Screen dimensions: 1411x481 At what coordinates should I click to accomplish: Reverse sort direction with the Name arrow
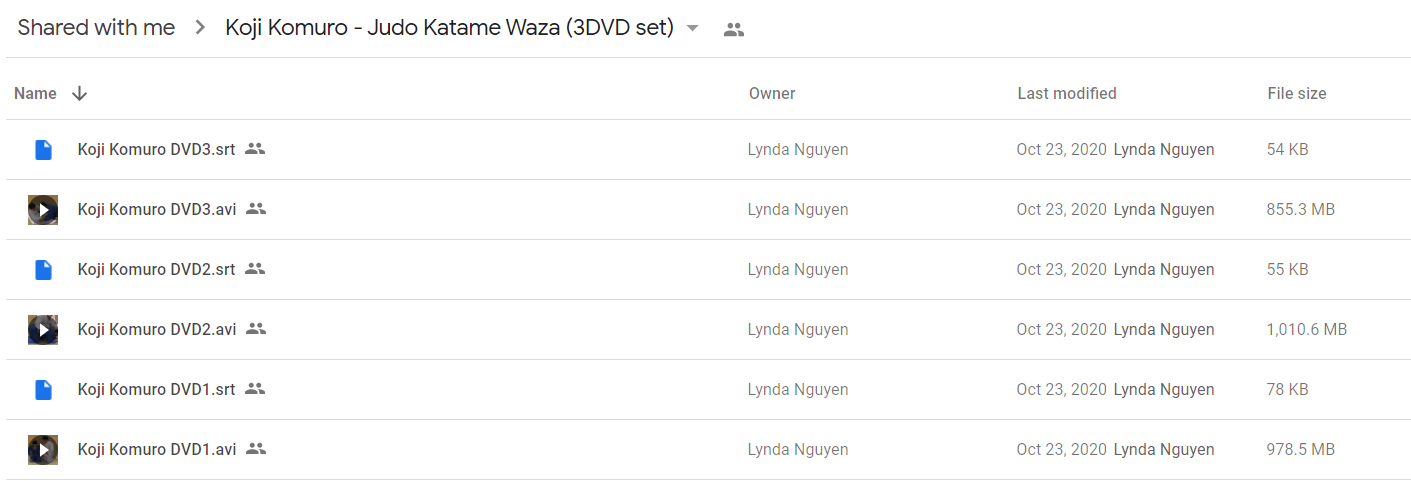(80, 93)
